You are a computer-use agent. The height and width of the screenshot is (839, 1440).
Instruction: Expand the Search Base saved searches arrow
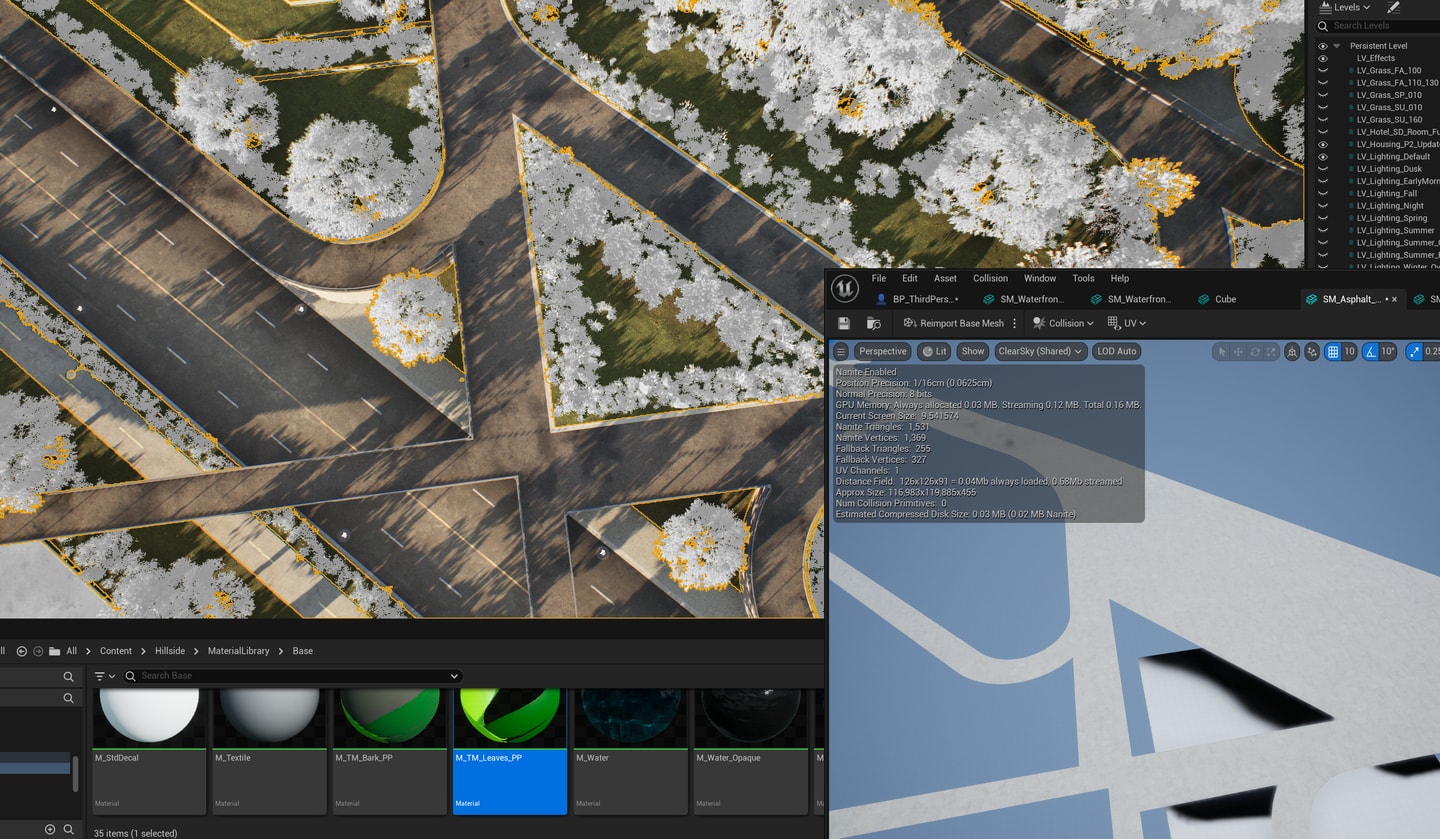click(x=455, y=676)
